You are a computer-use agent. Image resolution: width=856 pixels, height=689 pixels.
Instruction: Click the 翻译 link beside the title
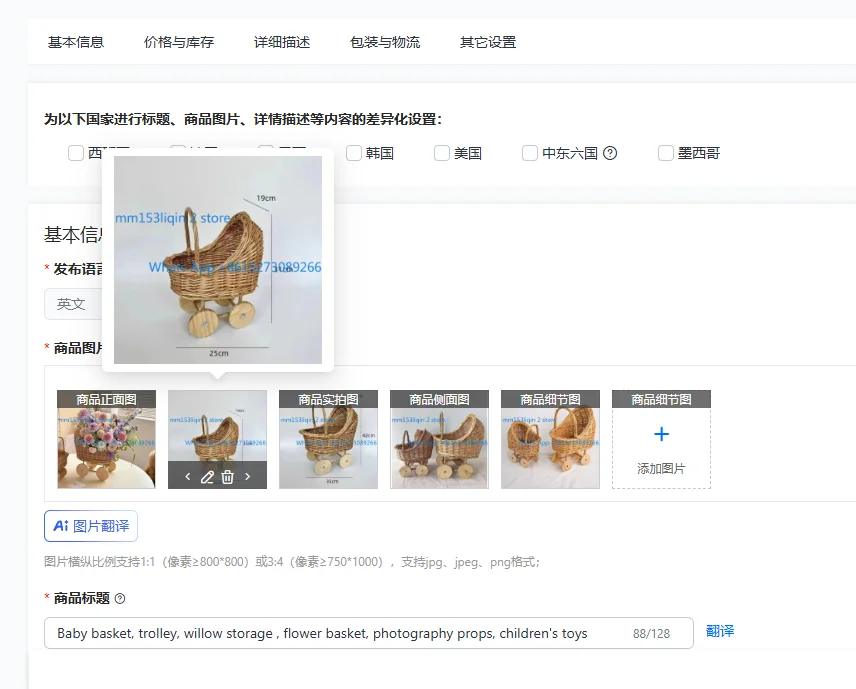[720, 631]
